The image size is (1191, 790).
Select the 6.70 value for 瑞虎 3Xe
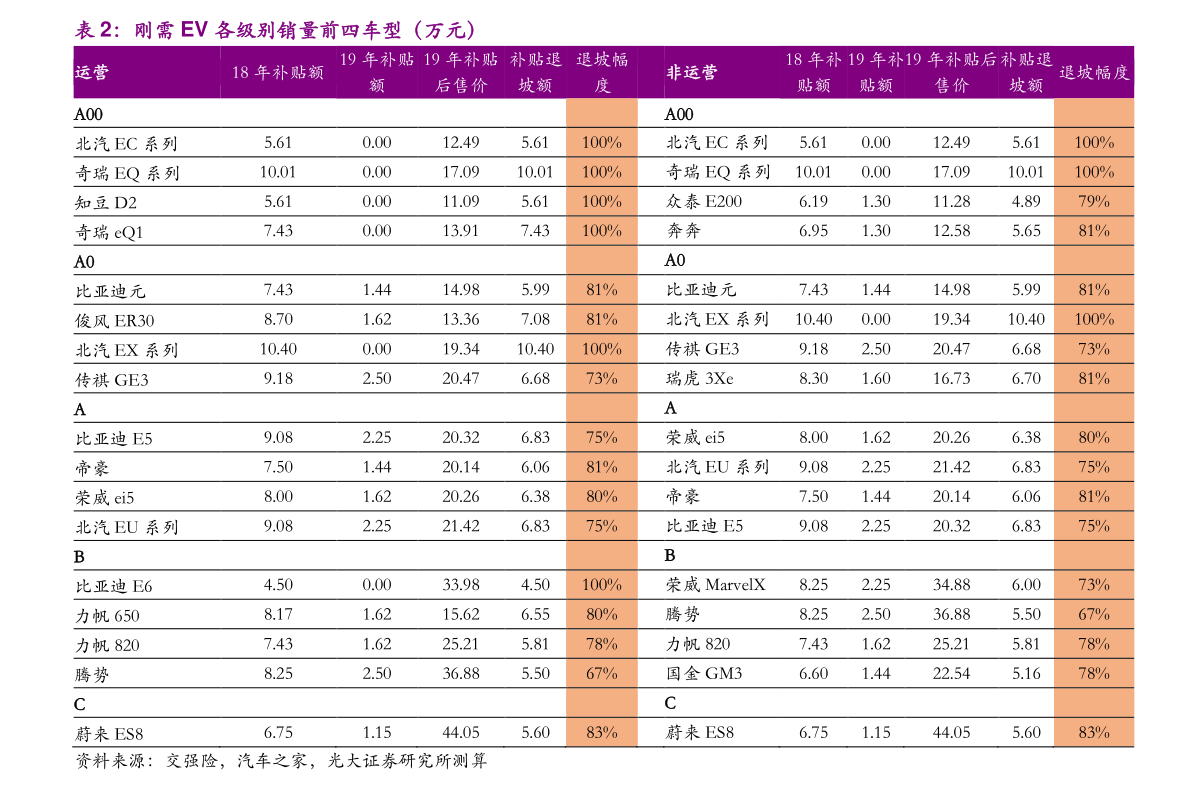point(1025,378)
